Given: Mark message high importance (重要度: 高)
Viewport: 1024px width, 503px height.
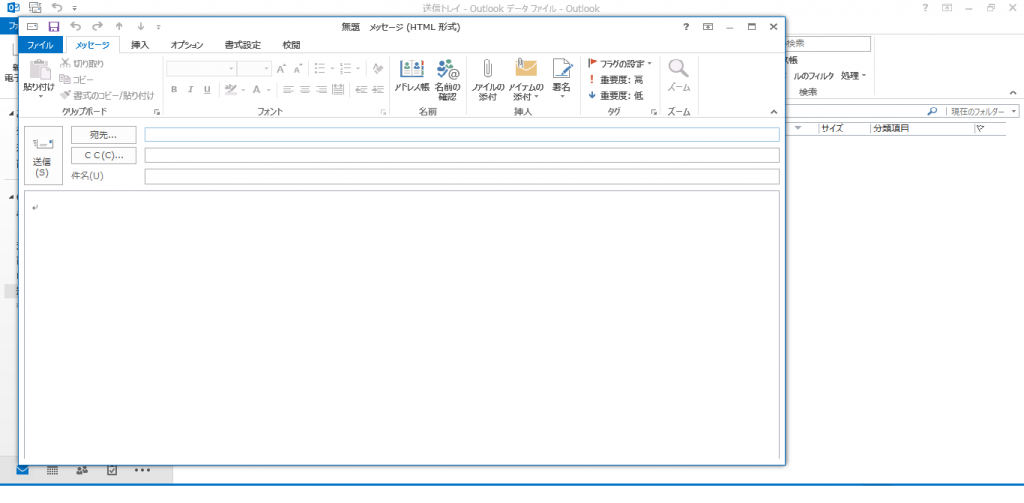Looking at the screenshot, I should [616, 79].
